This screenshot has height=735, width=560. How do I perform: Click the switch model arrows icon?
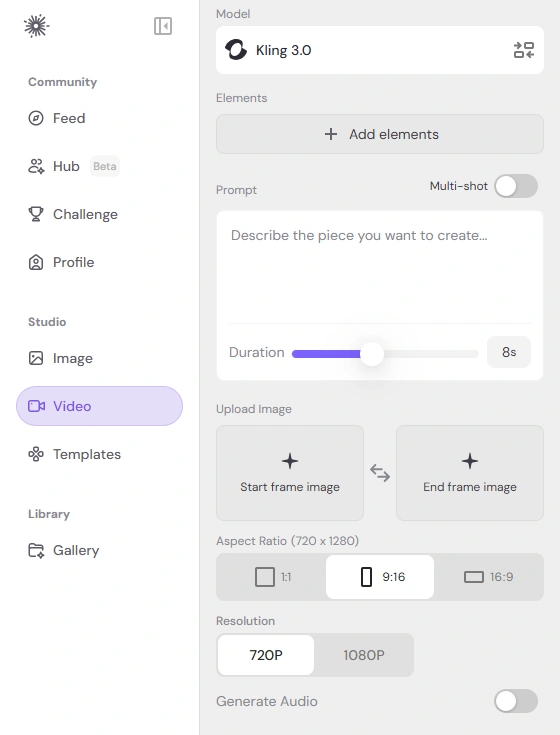tap(524, 50)
